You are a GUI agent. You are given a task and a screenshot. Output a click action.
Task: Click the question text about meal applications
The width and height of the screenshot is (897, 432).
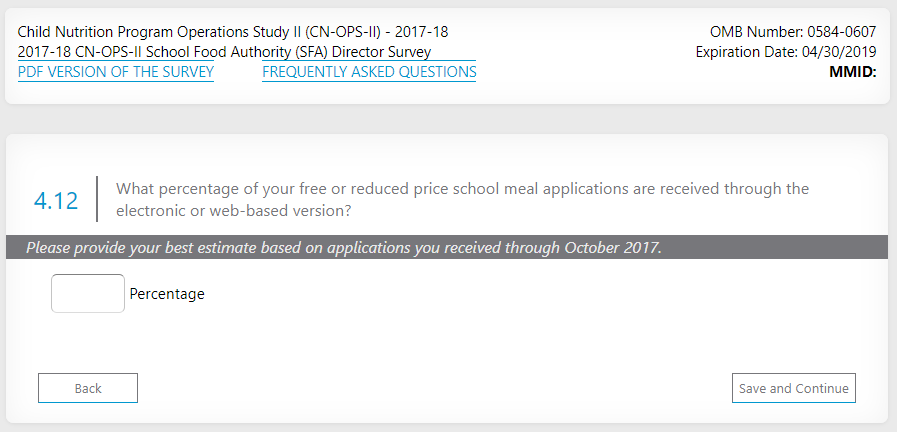462,189
